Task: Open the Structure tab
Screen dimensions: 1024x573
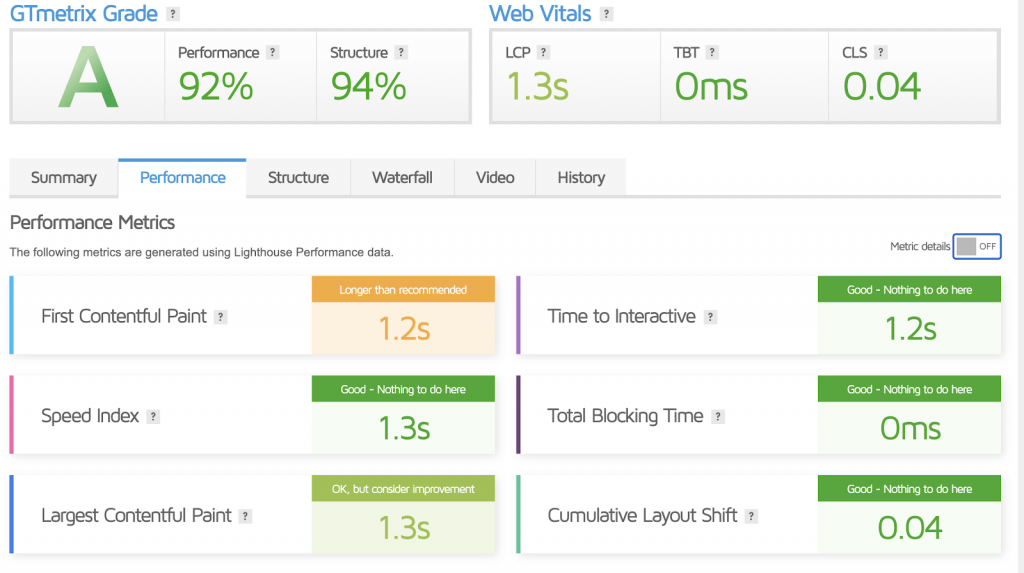Action: coord(298,178)
